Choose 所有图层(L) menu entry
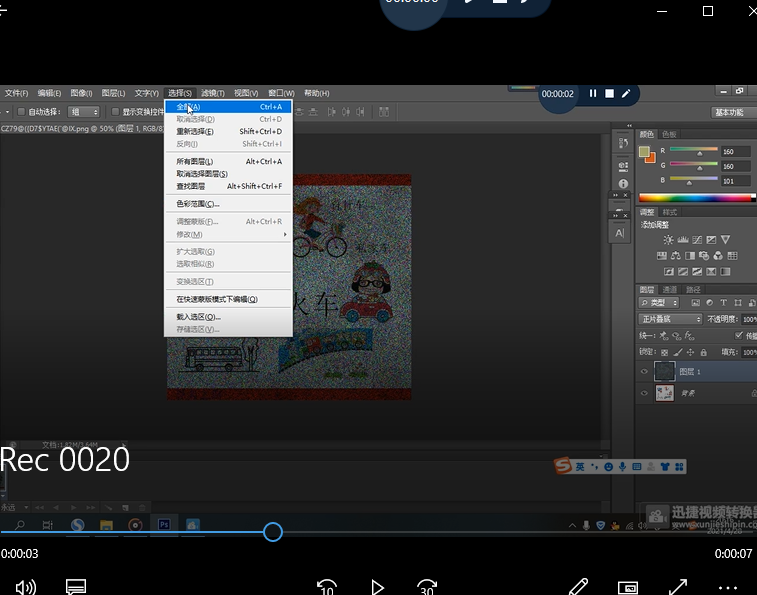 tap(228, 161)
